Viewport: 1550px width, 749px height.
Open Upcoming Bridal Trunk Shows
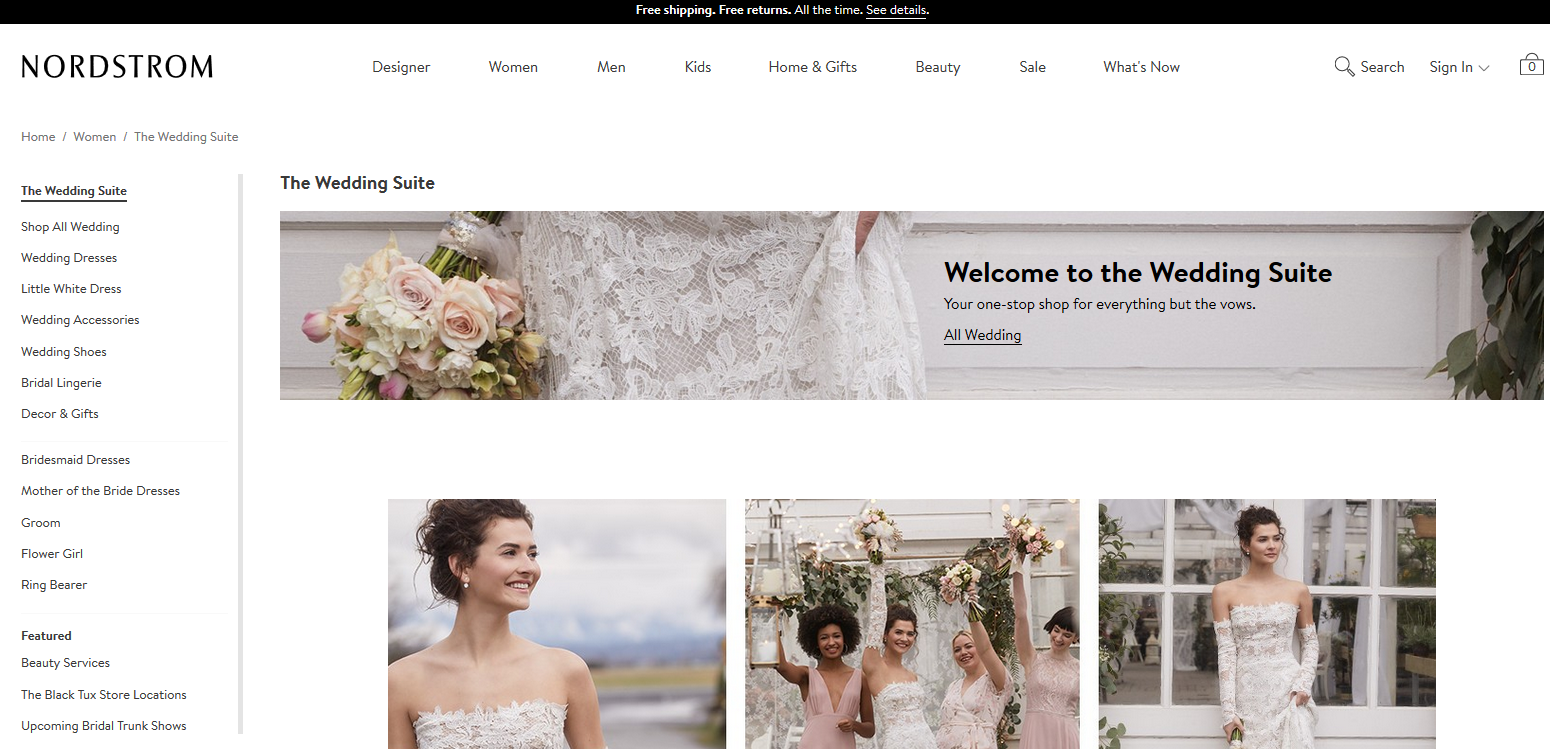(103, 725)
